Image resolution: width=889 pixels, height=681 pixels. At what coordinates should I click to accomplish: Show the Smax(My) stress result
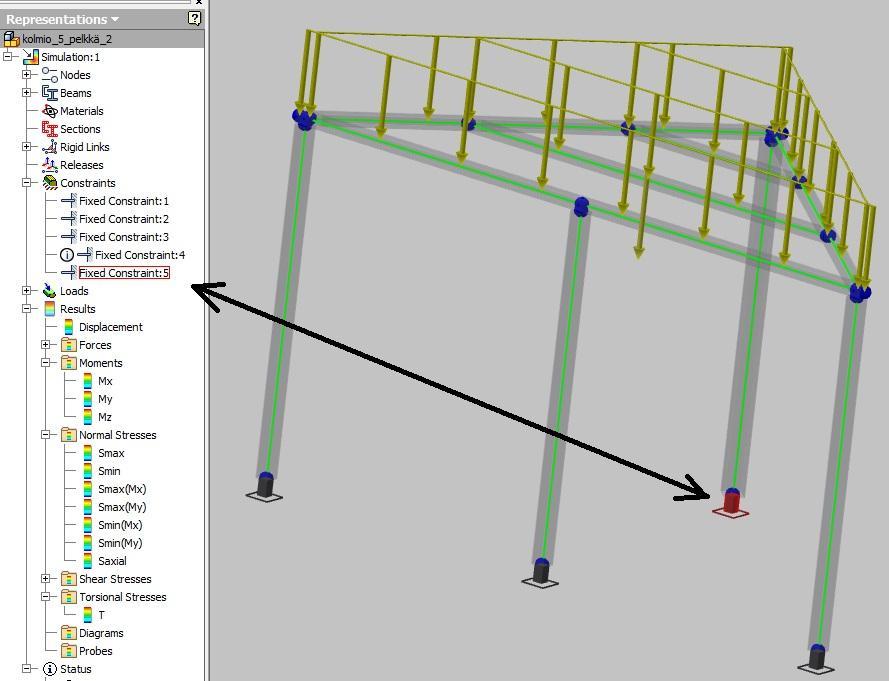click(122, 507)
